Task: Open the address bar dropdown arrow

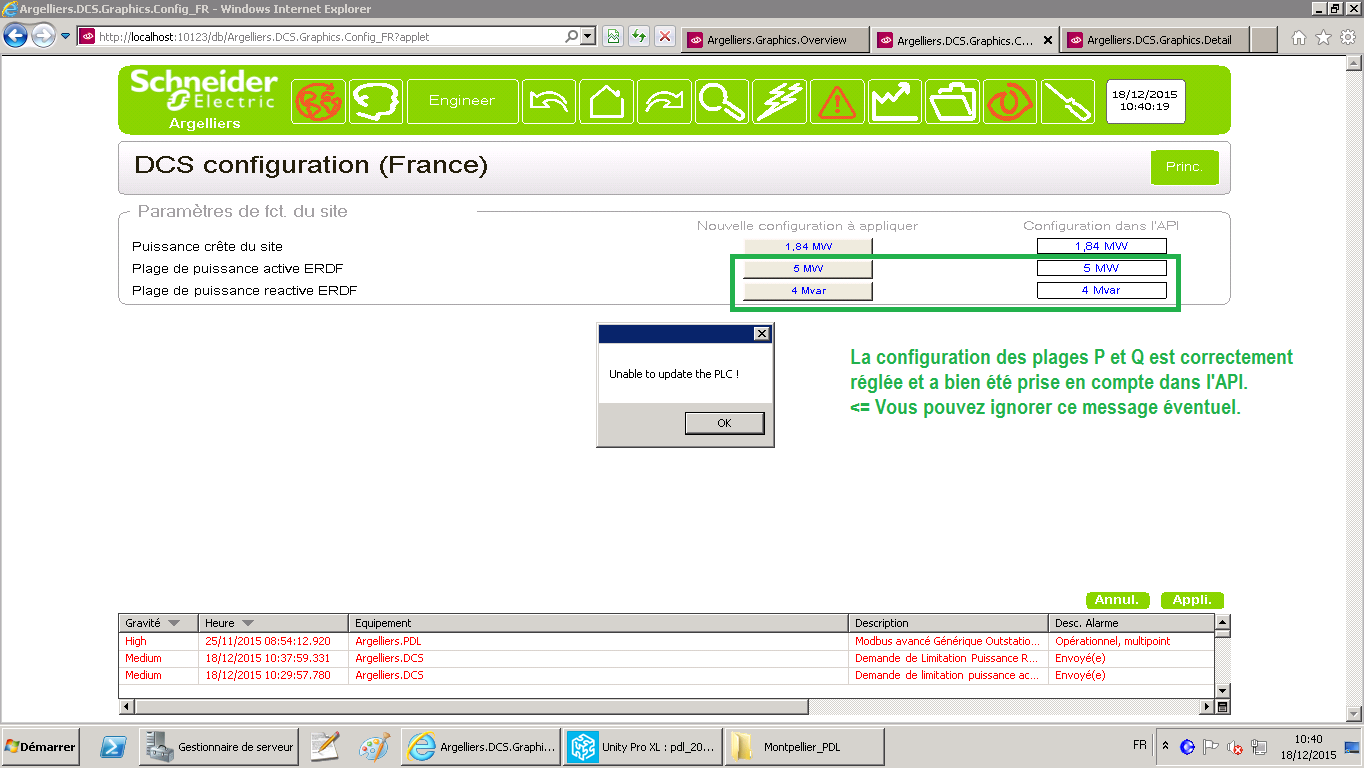Action: [587, 37]
